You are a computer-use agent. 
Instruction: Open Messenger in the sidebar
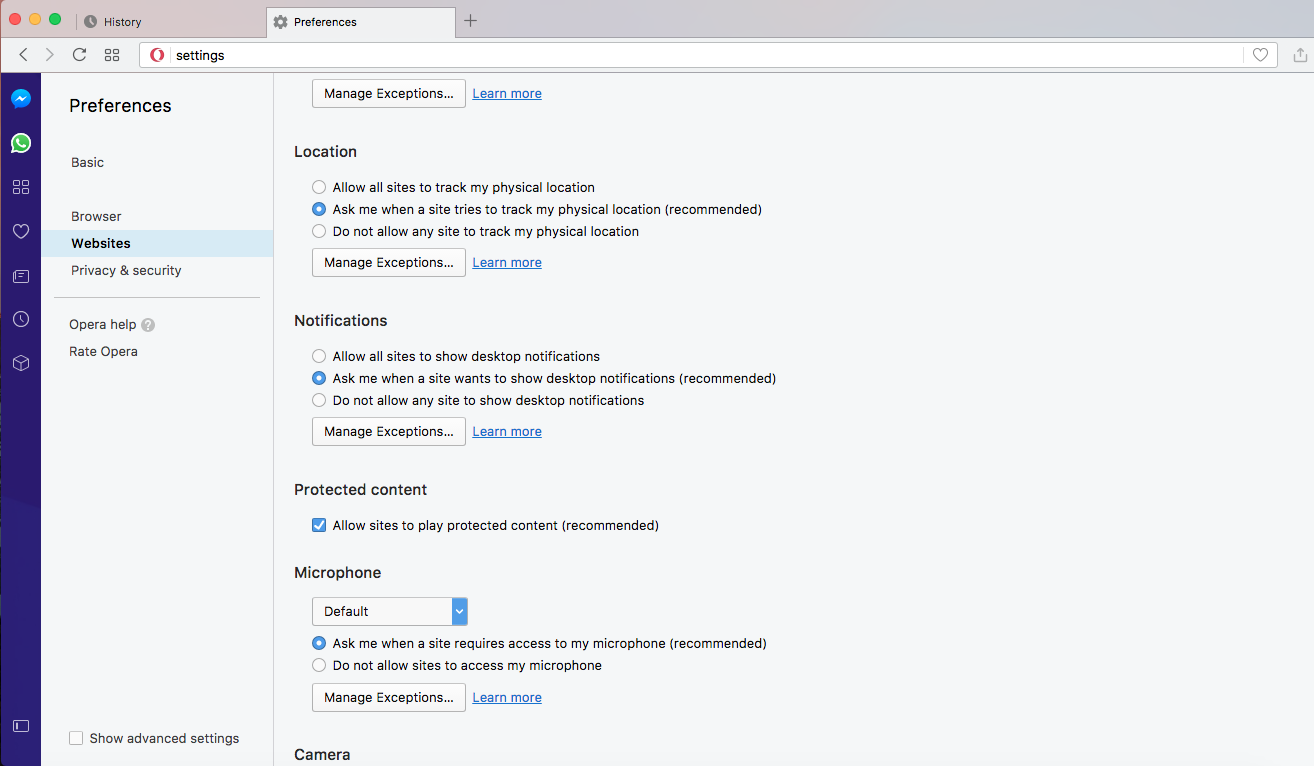(x=21, y=99)
